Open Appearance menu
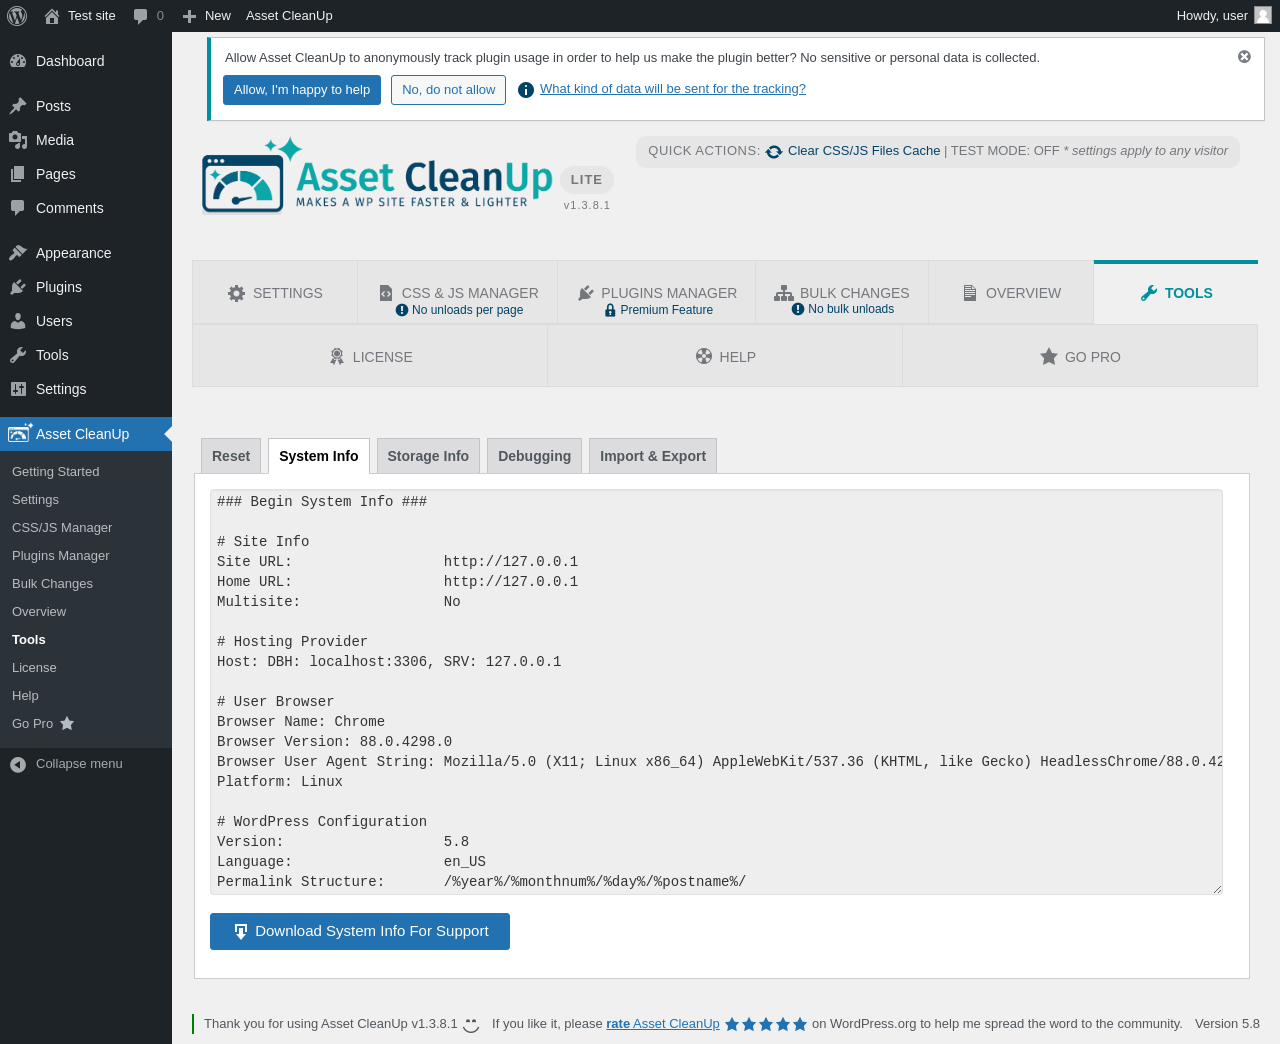The height and width of the screenshot is (1044, 1280). click(86, 253)
